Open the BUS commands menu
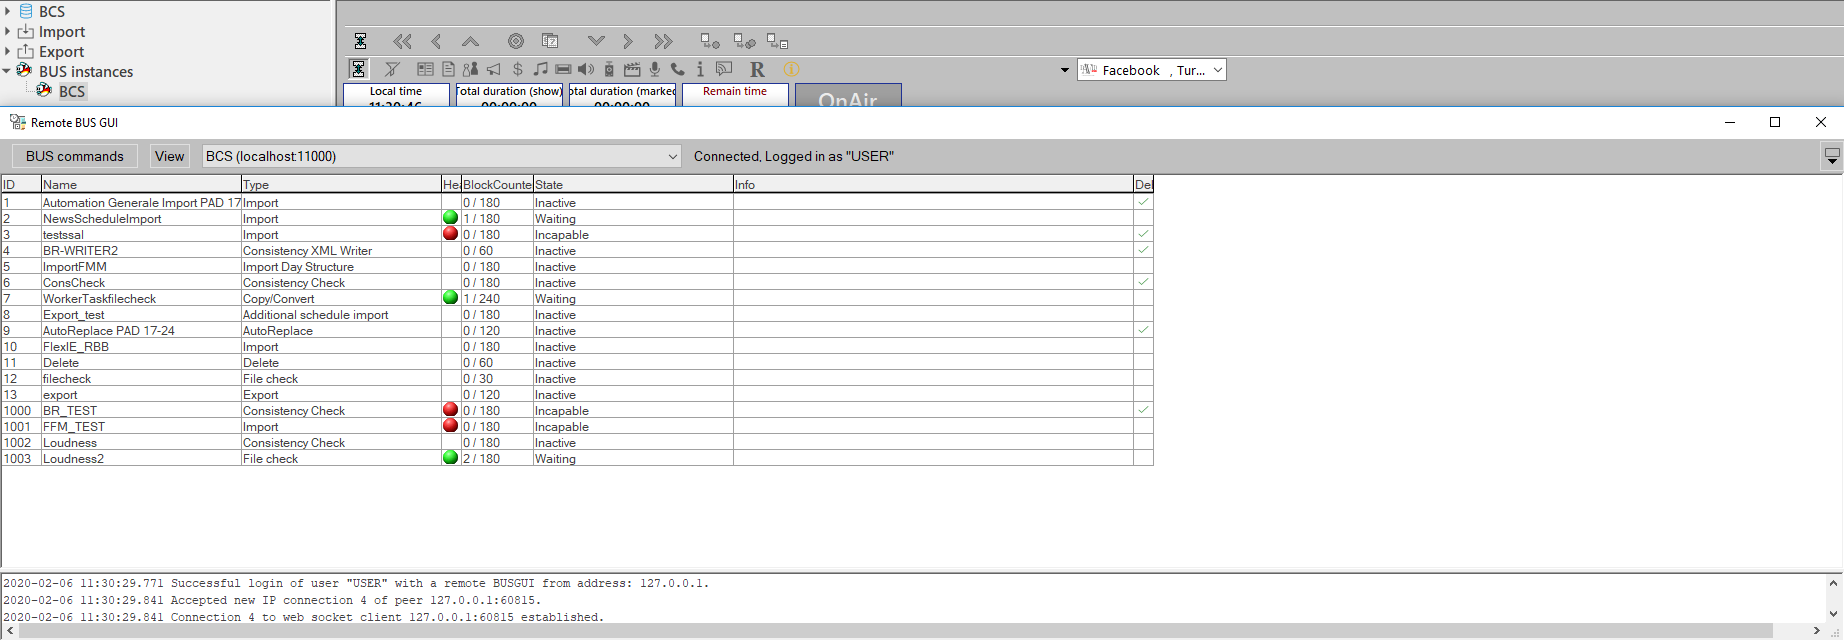Viewport: 1844px width, 640px height. coord(75,156)
